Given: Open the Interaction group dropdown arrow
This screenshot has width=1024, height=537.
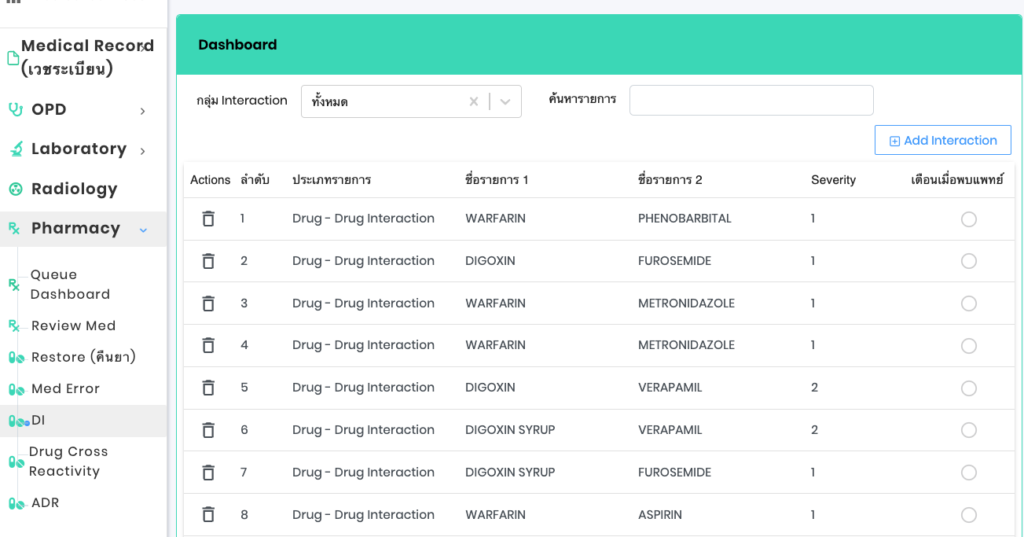Looking at the screenshot, I should [505, 102].
